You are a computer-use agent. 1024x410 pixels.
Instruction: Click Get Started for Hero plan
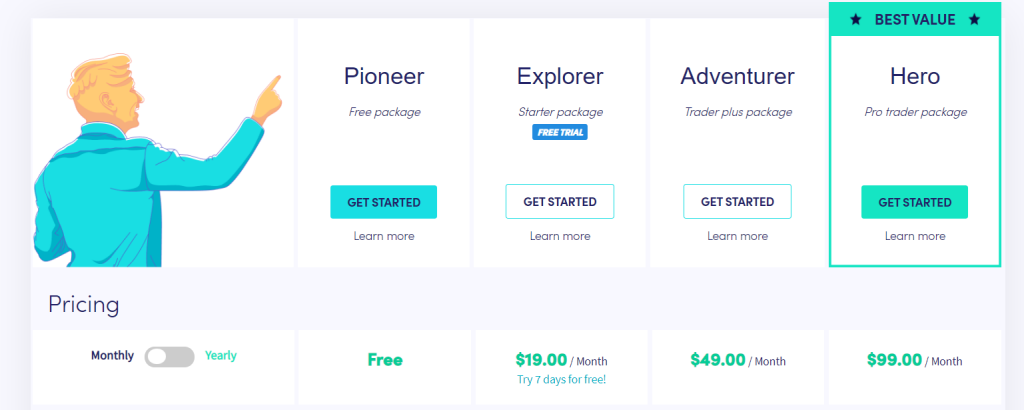point(914,202)
